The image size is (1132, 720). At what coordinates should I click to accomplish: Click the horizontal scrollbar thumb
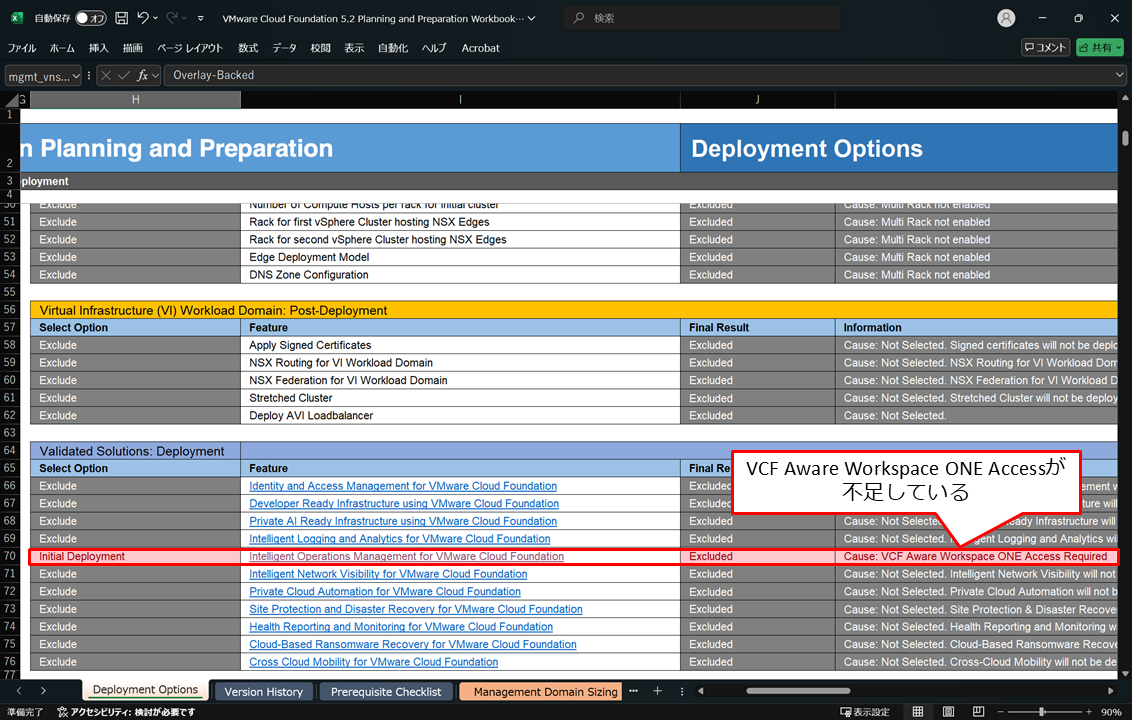pos(798,691)
